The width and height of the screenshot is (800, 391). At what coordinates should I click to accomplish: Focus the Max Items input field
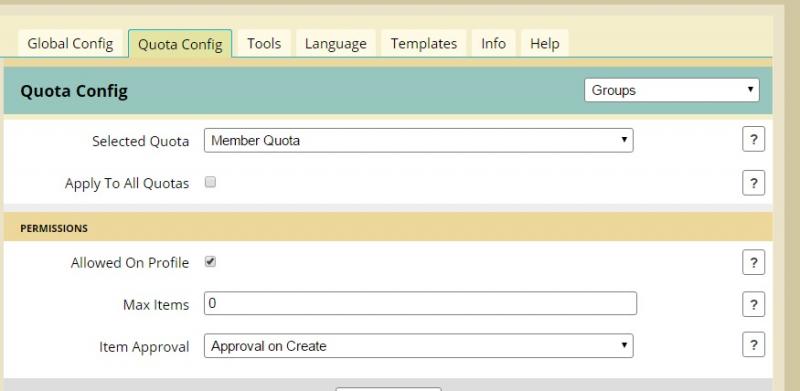click(420, 303)
